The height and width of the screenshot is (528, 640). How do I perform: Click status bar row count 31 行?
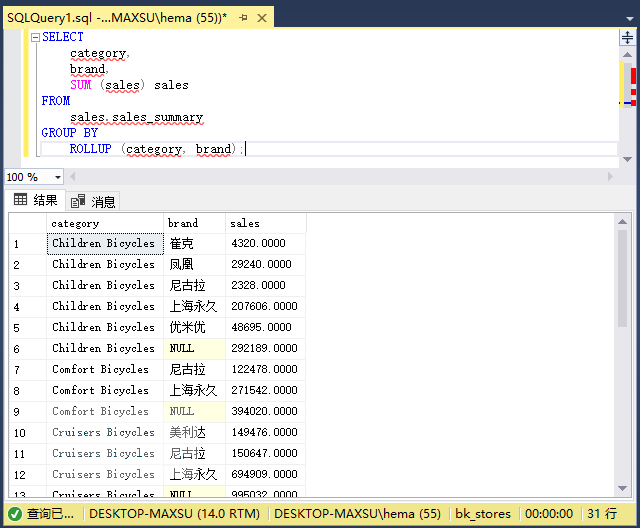602,514
